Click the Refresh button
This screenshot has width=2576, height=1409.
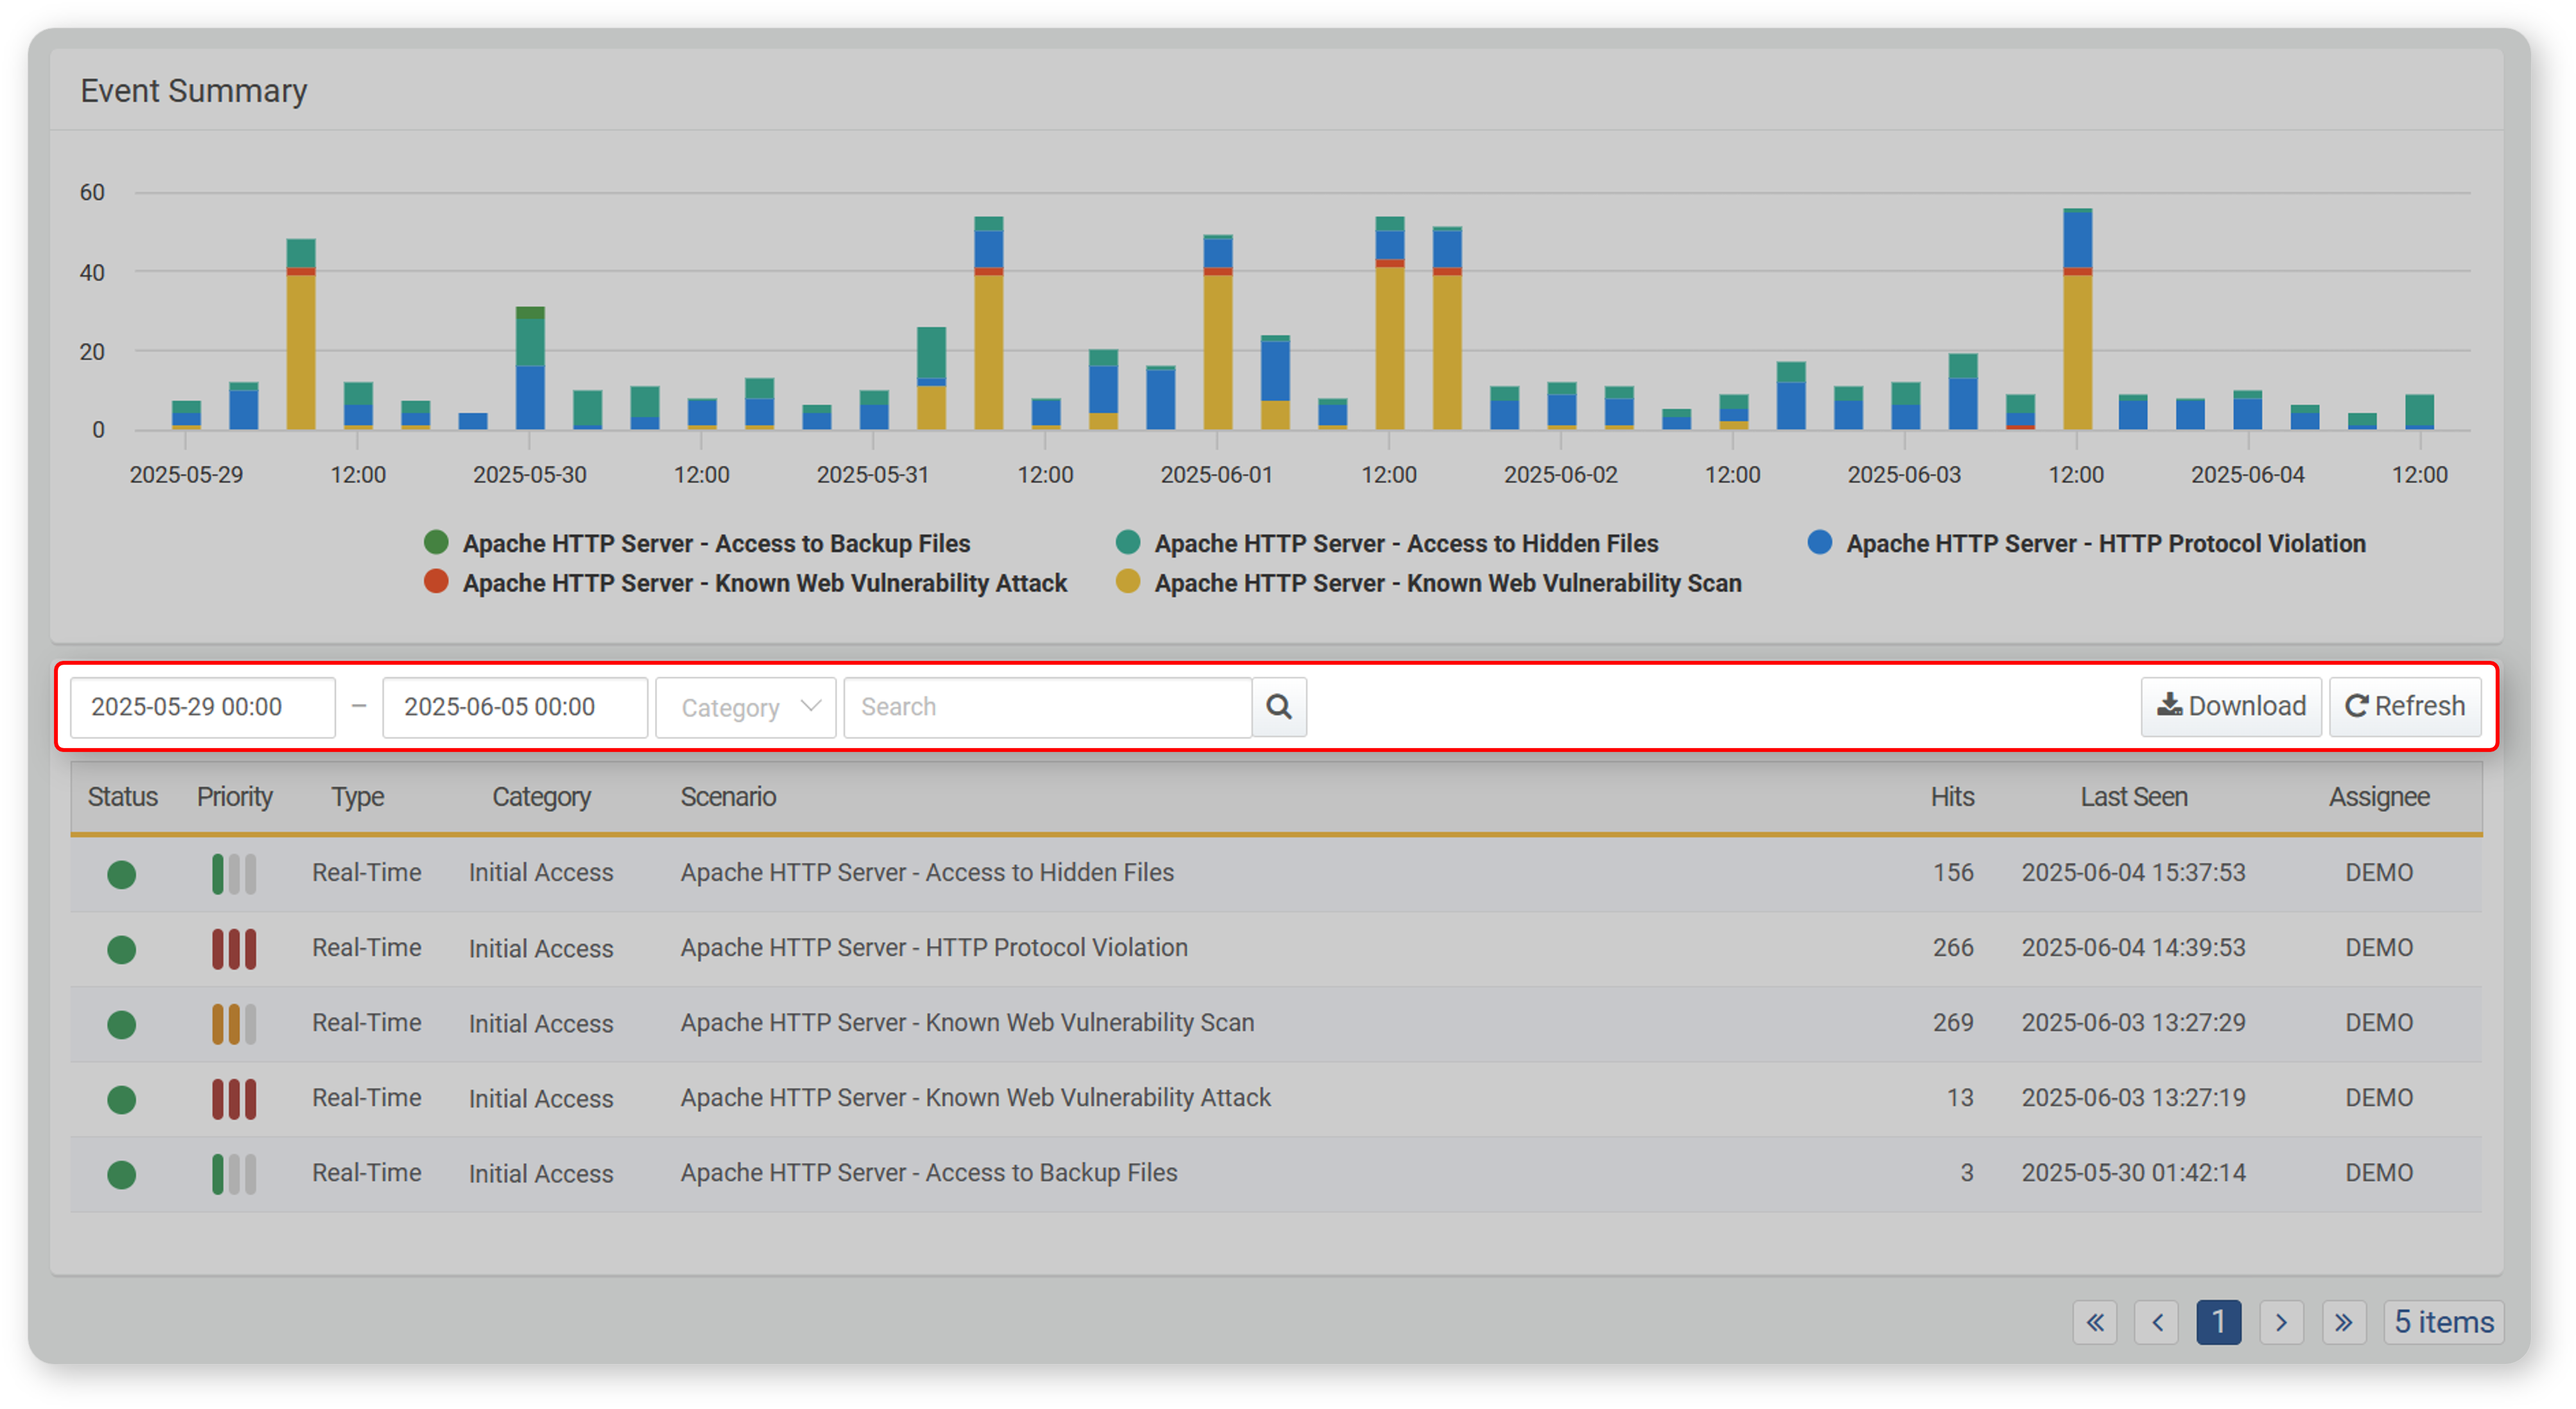pos(2404,707)
